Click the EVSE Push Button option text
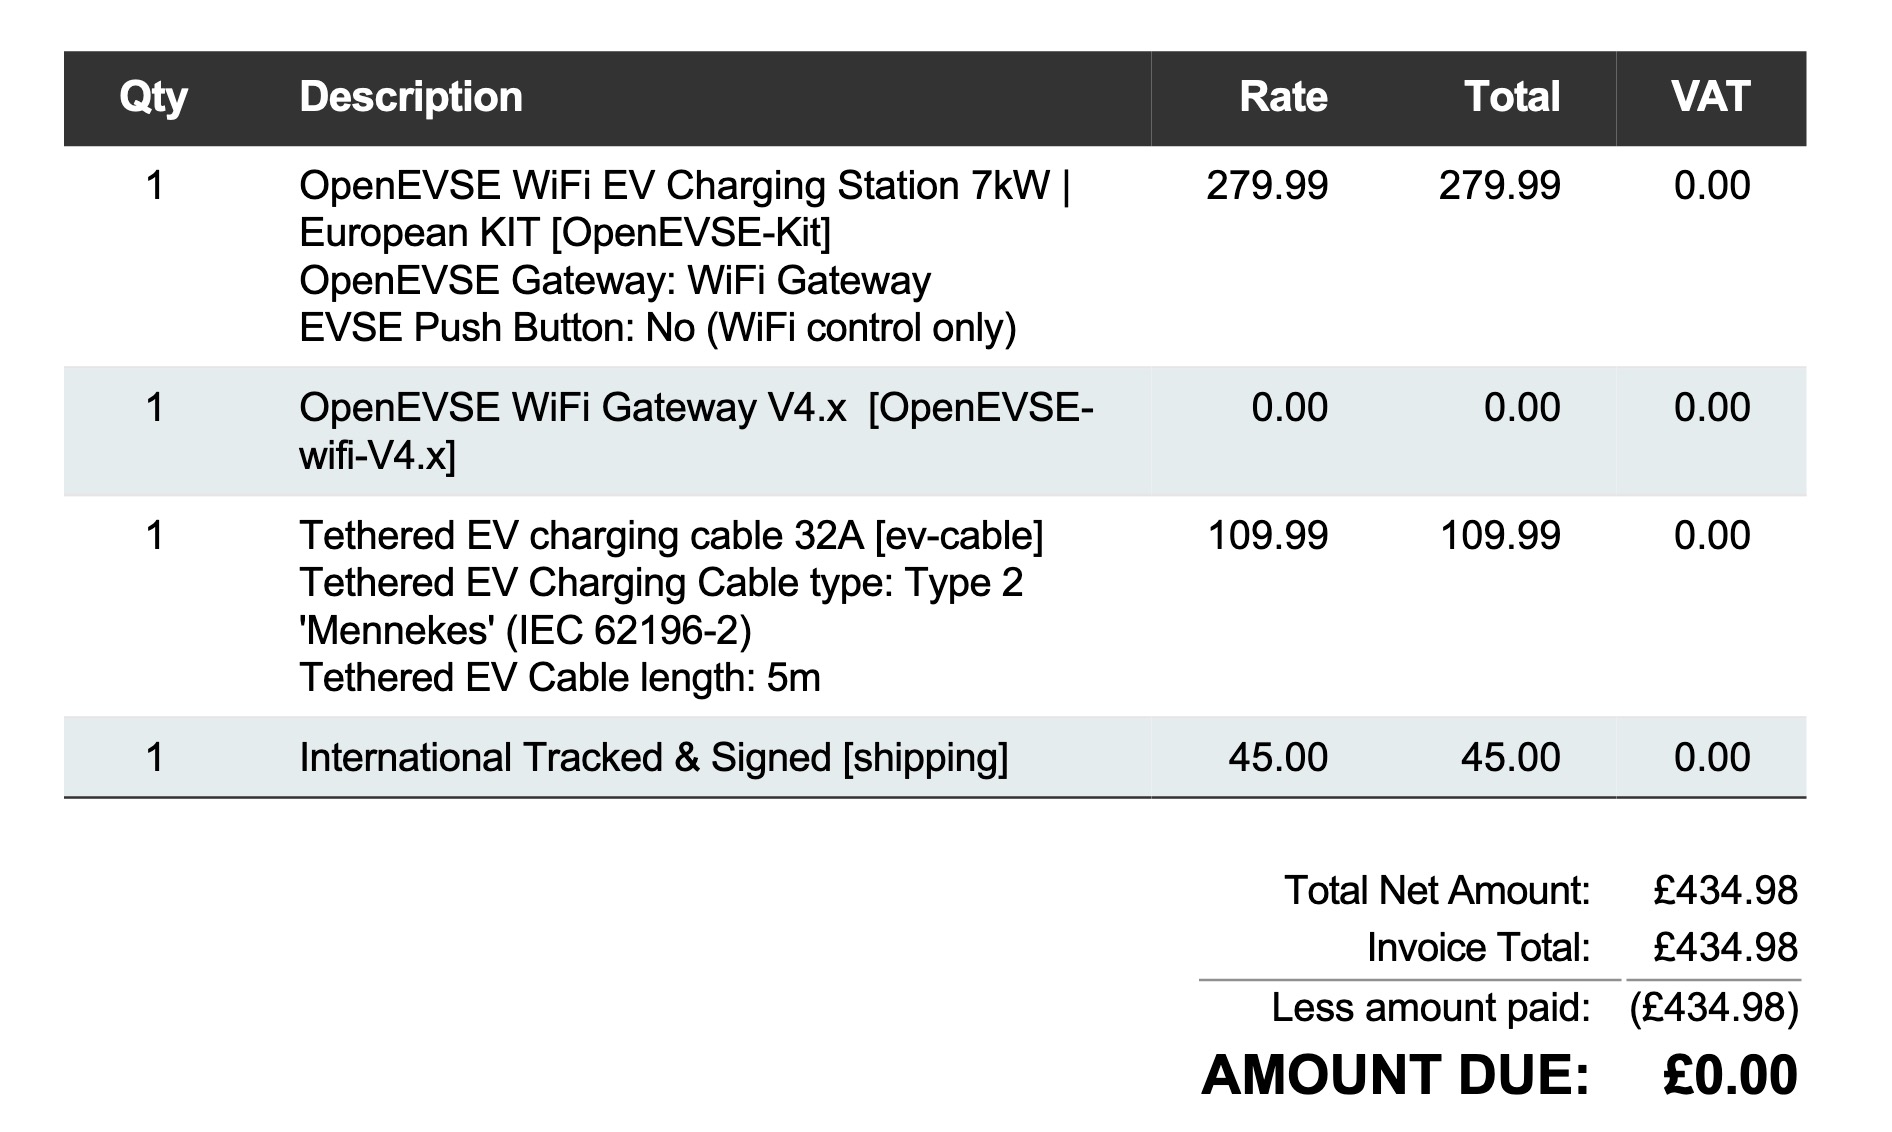 pyautogui.click(x=658, y=328)
